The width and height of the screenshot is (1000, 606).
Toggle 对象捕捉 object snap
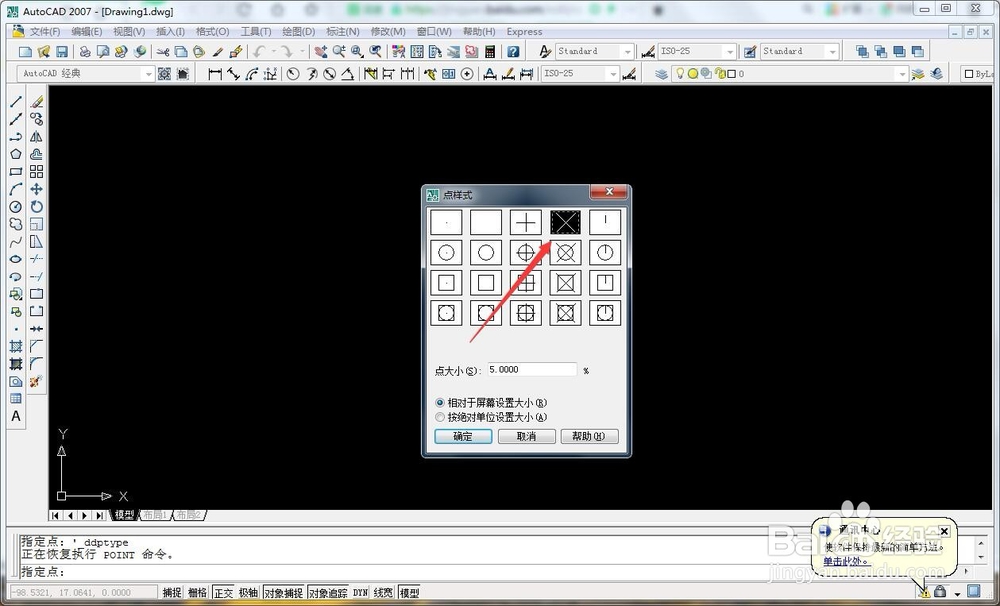click(283, 593)
